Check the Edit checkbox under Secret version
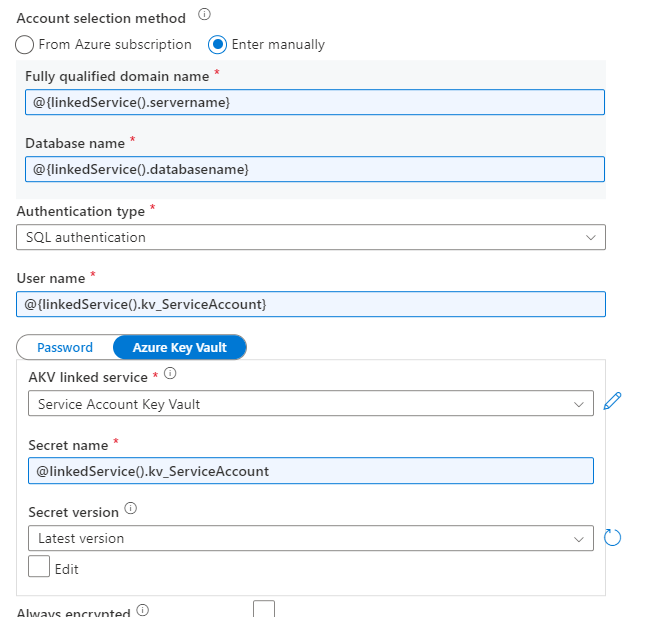The width and height of the screenshot is (650, 617). pyautogui.click(x=39, y=566)
